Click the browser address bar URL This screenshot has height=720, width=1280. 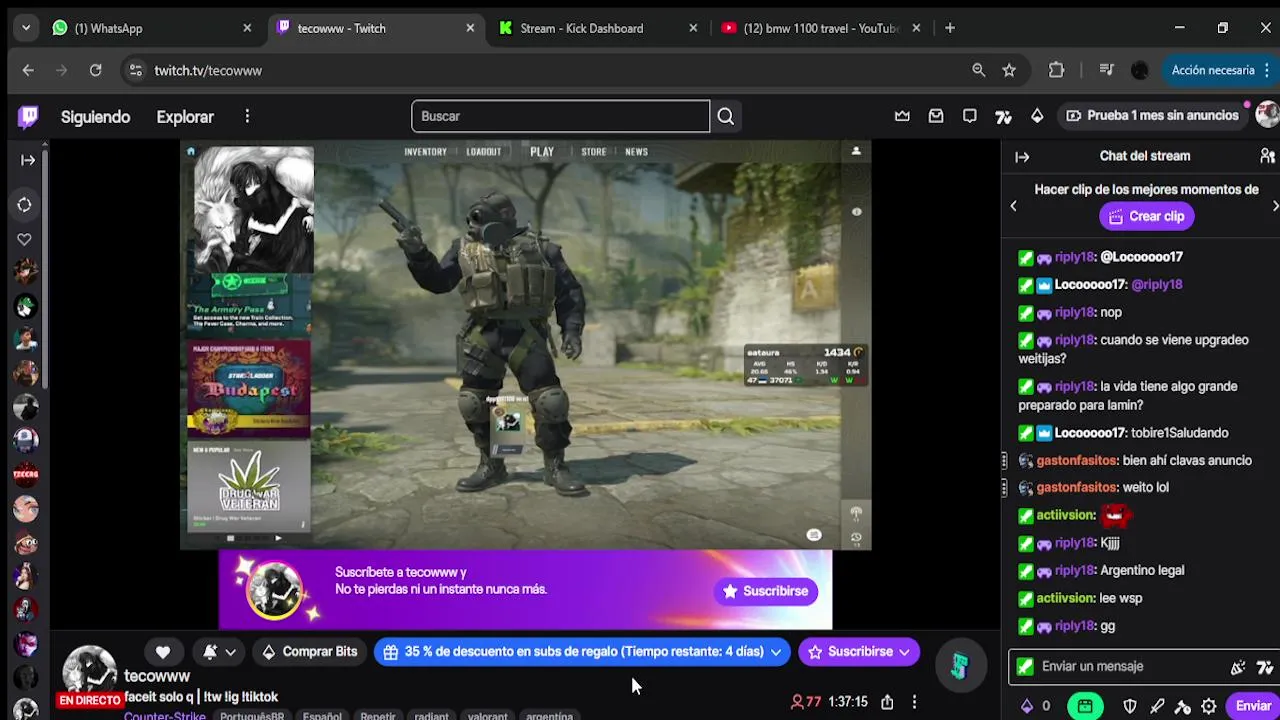208,70
